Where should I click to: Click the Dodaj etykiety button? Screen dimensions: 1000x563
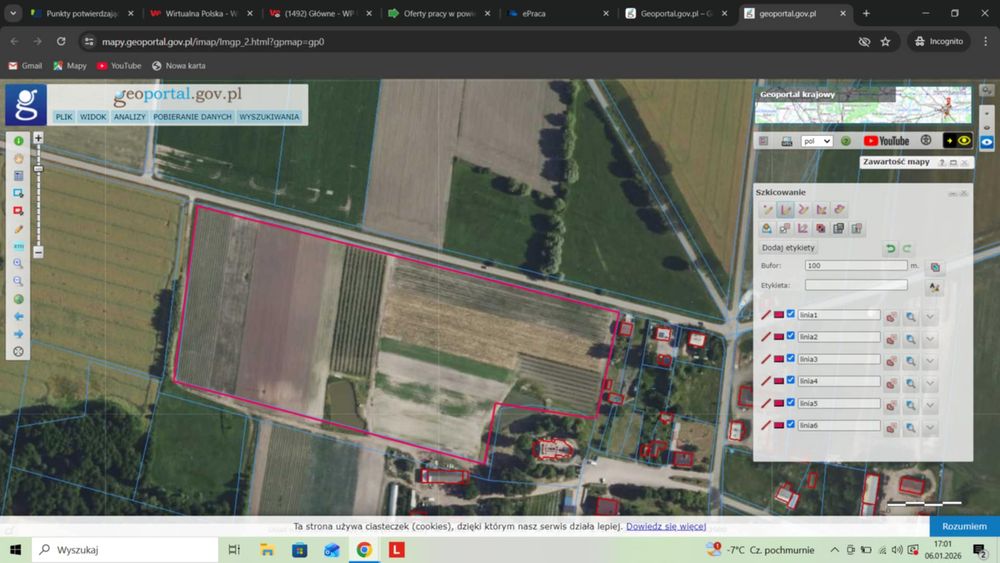point(788,247)
